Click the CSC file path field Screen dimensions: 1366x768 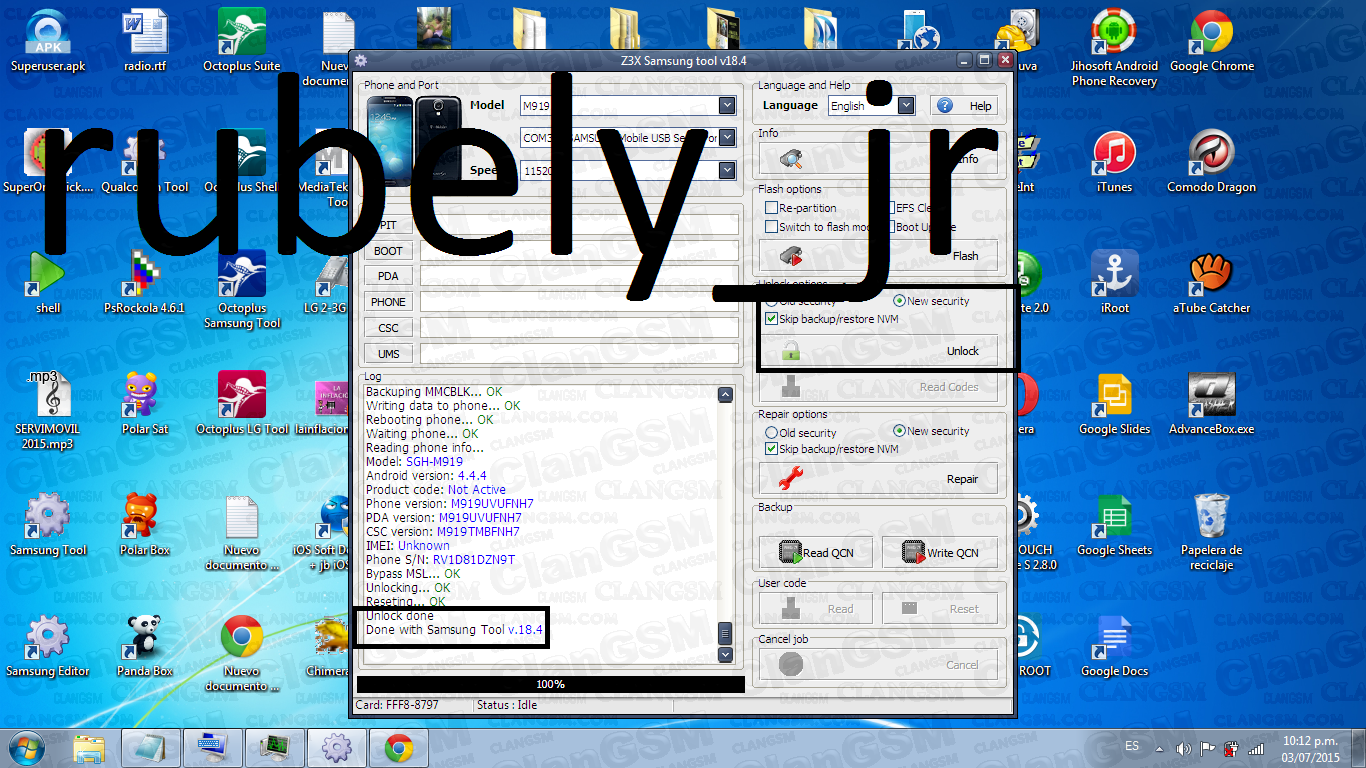pos(579,328)
